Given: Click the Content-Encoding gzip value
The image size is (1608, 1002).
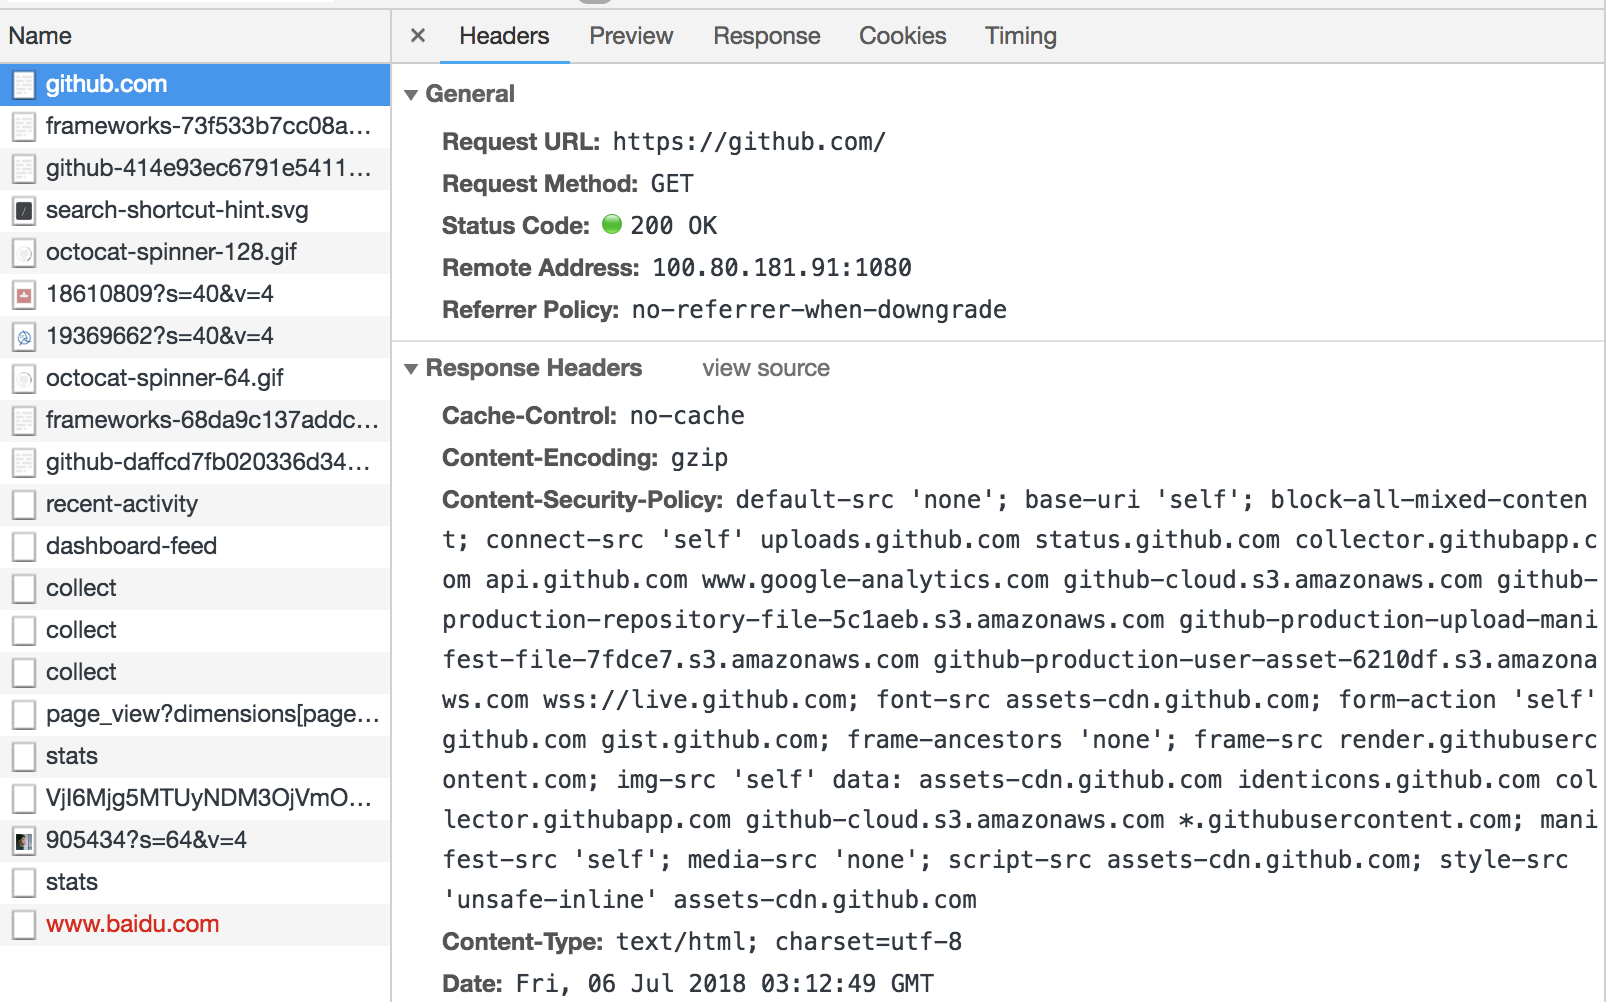Looking at the screenshot, I should [699, 458].
